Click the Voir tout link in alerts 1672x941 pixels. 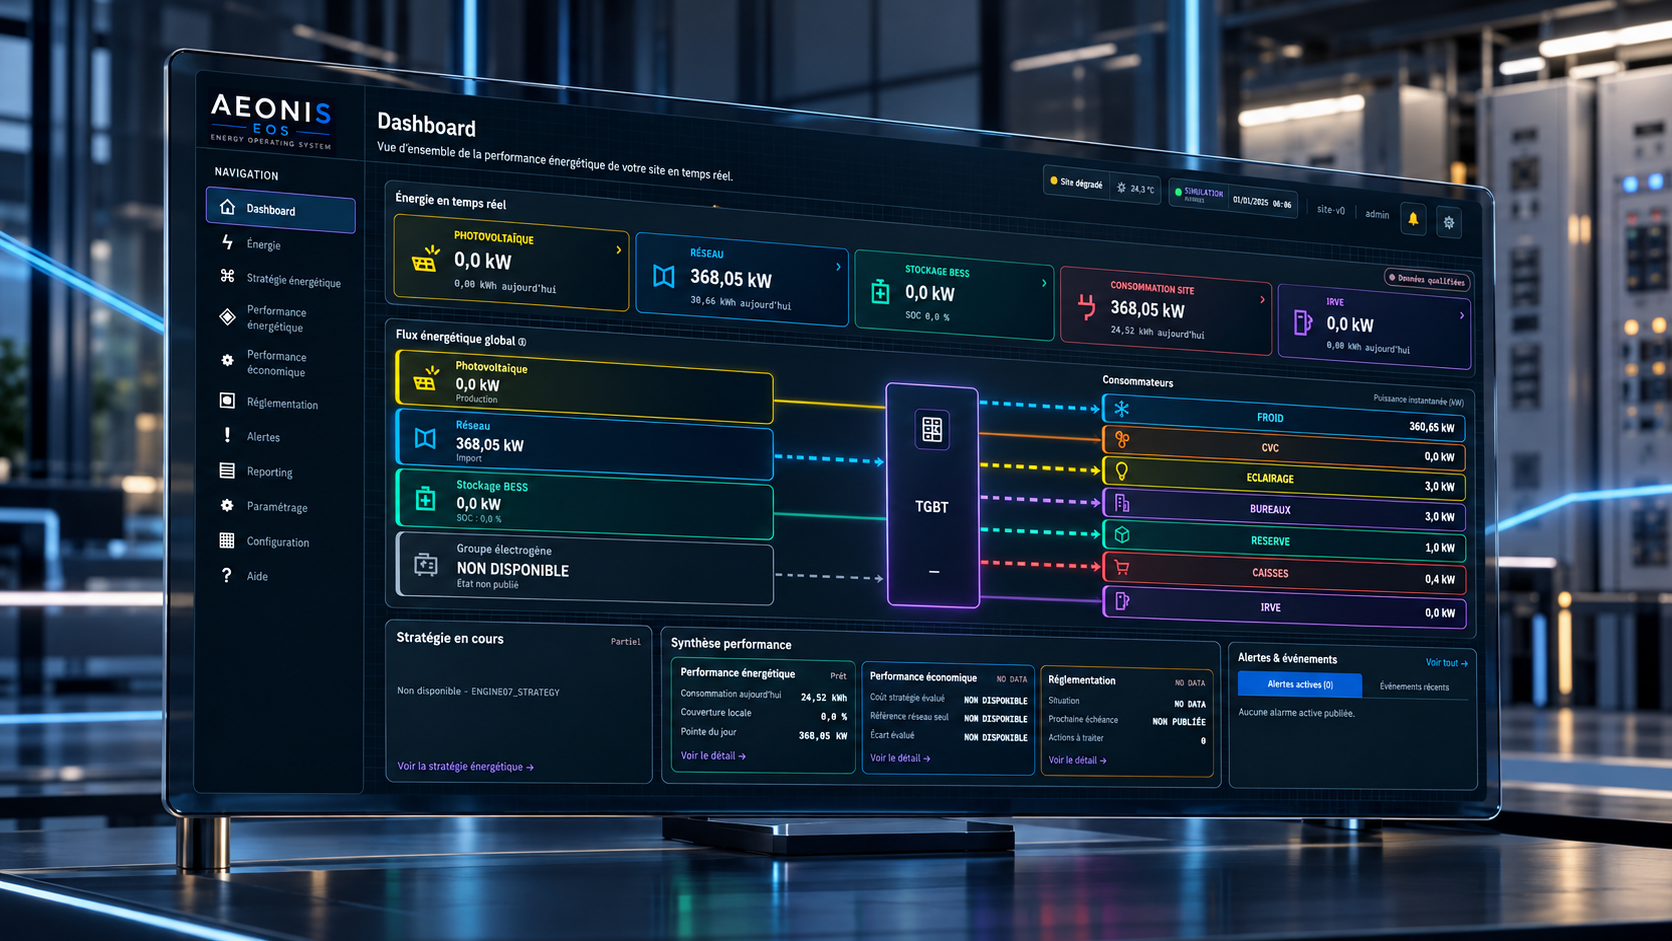pos(1446,663)
